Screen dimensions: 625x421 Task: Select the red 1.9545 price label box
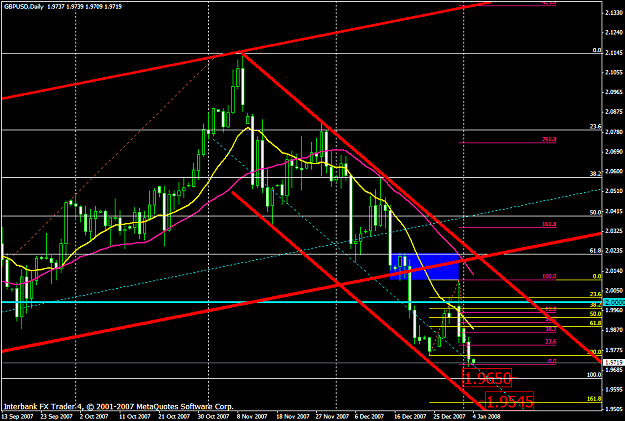point(509,401)
